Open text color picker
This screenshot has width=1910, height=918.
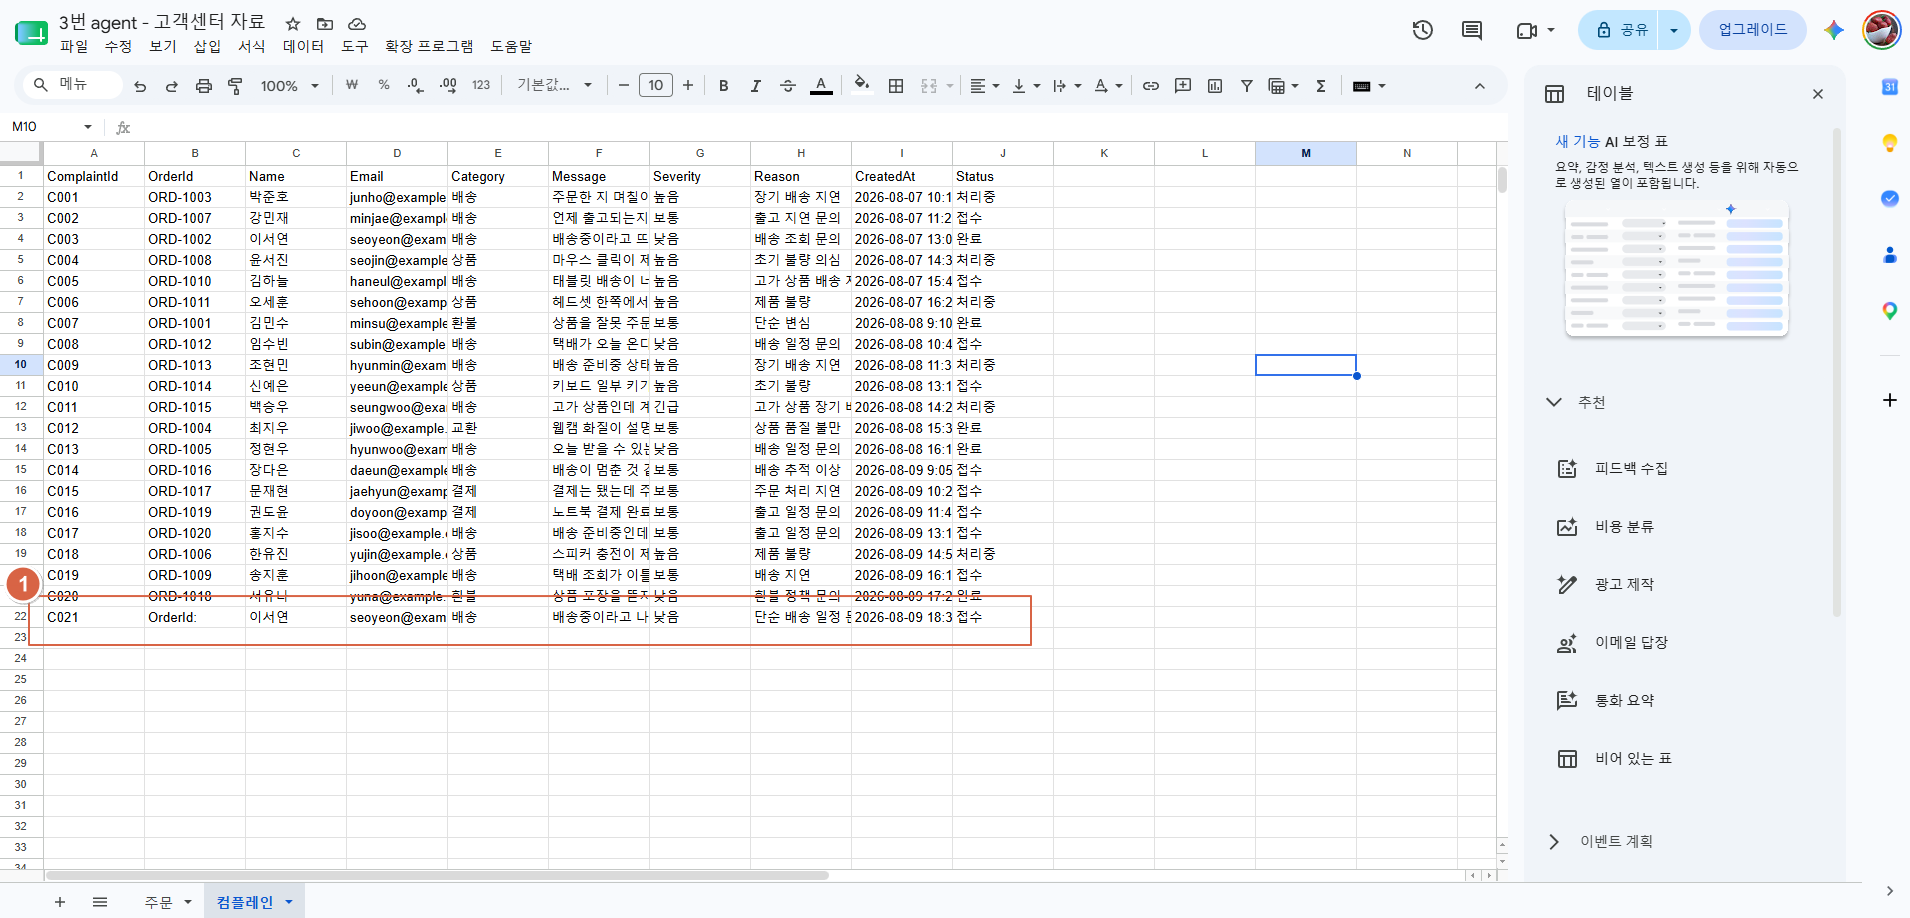tap(821, 86)
